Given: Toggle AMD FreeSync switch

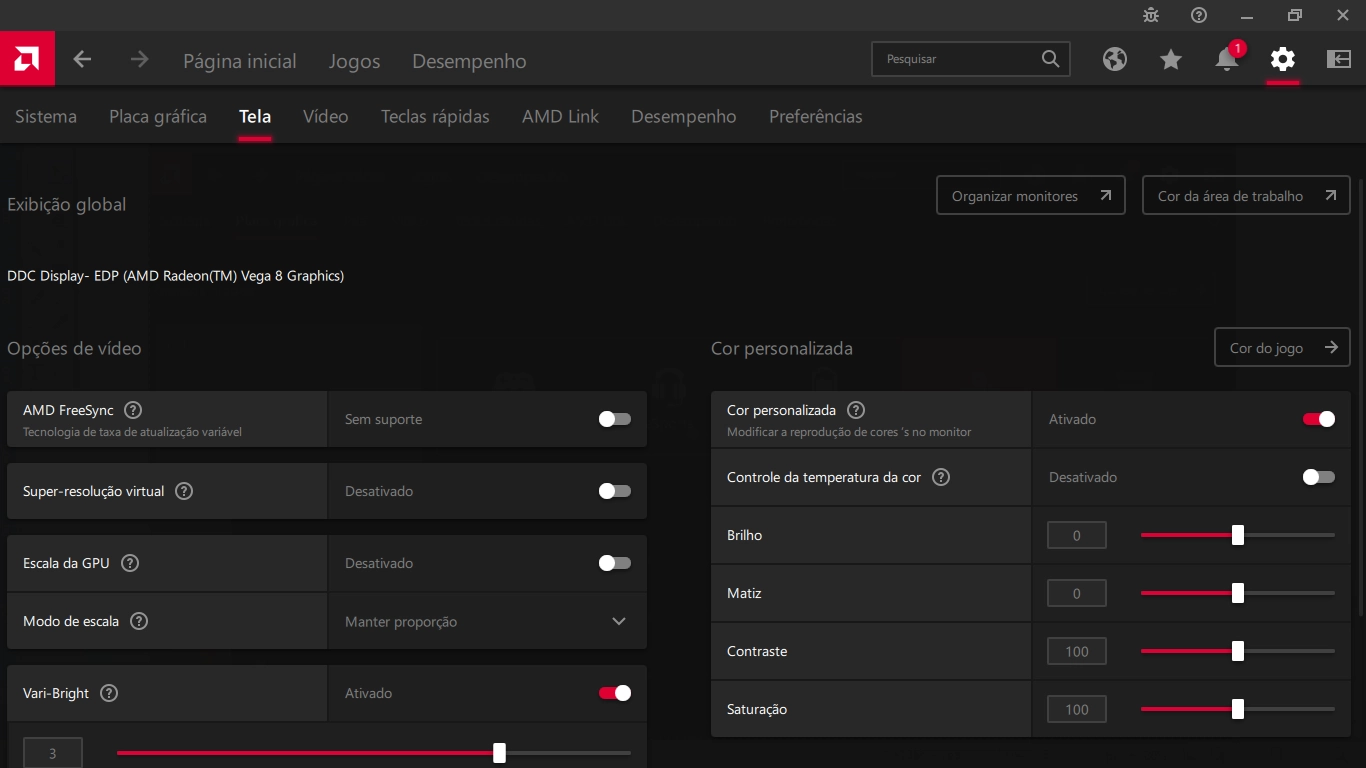Looking at the screenshot, I should pyautogui.click(x=615, y=419).
